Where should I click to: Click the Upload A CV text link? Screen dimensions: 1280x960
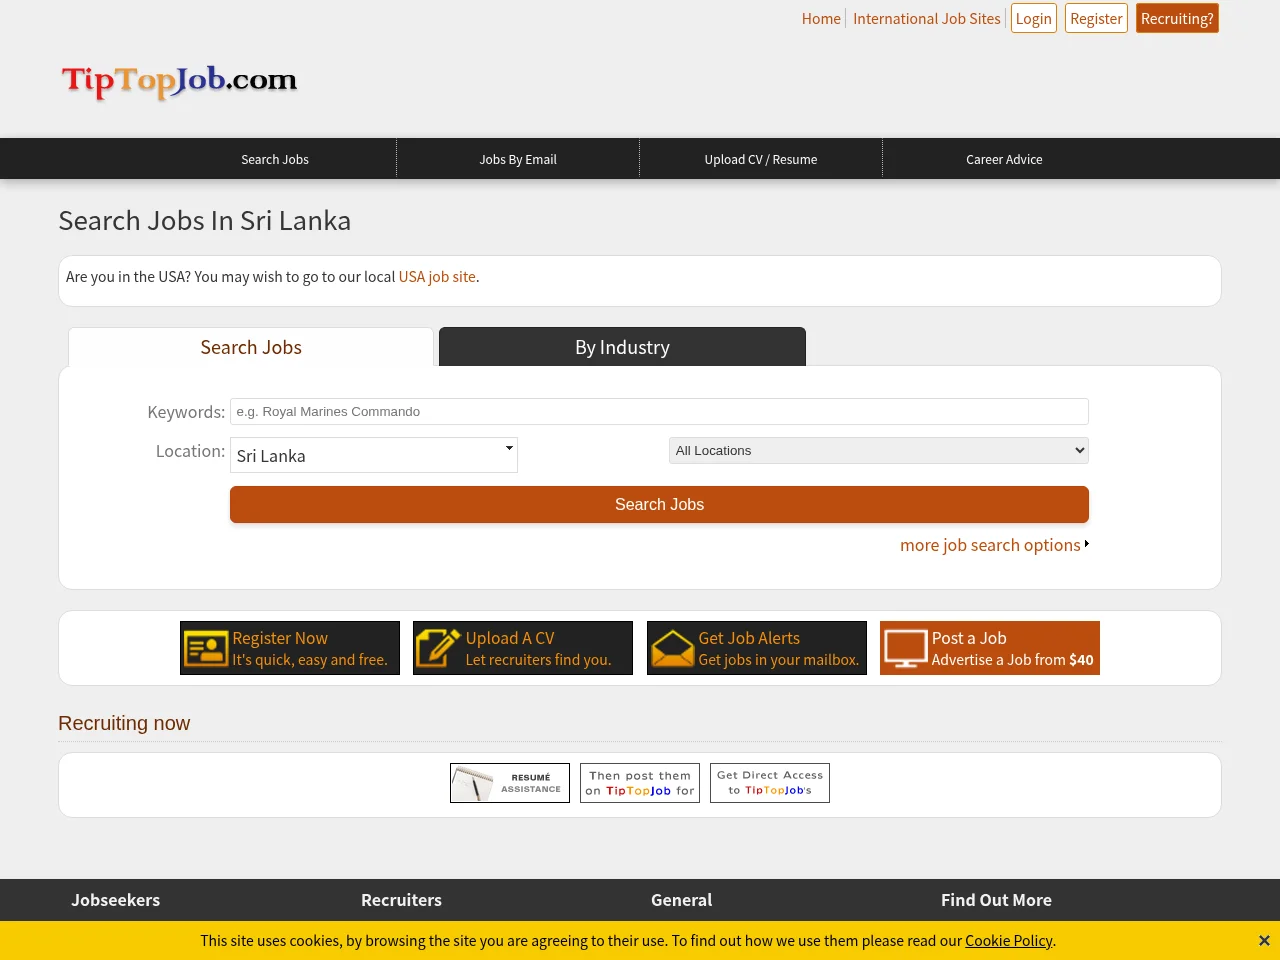(x=510, y=638)
